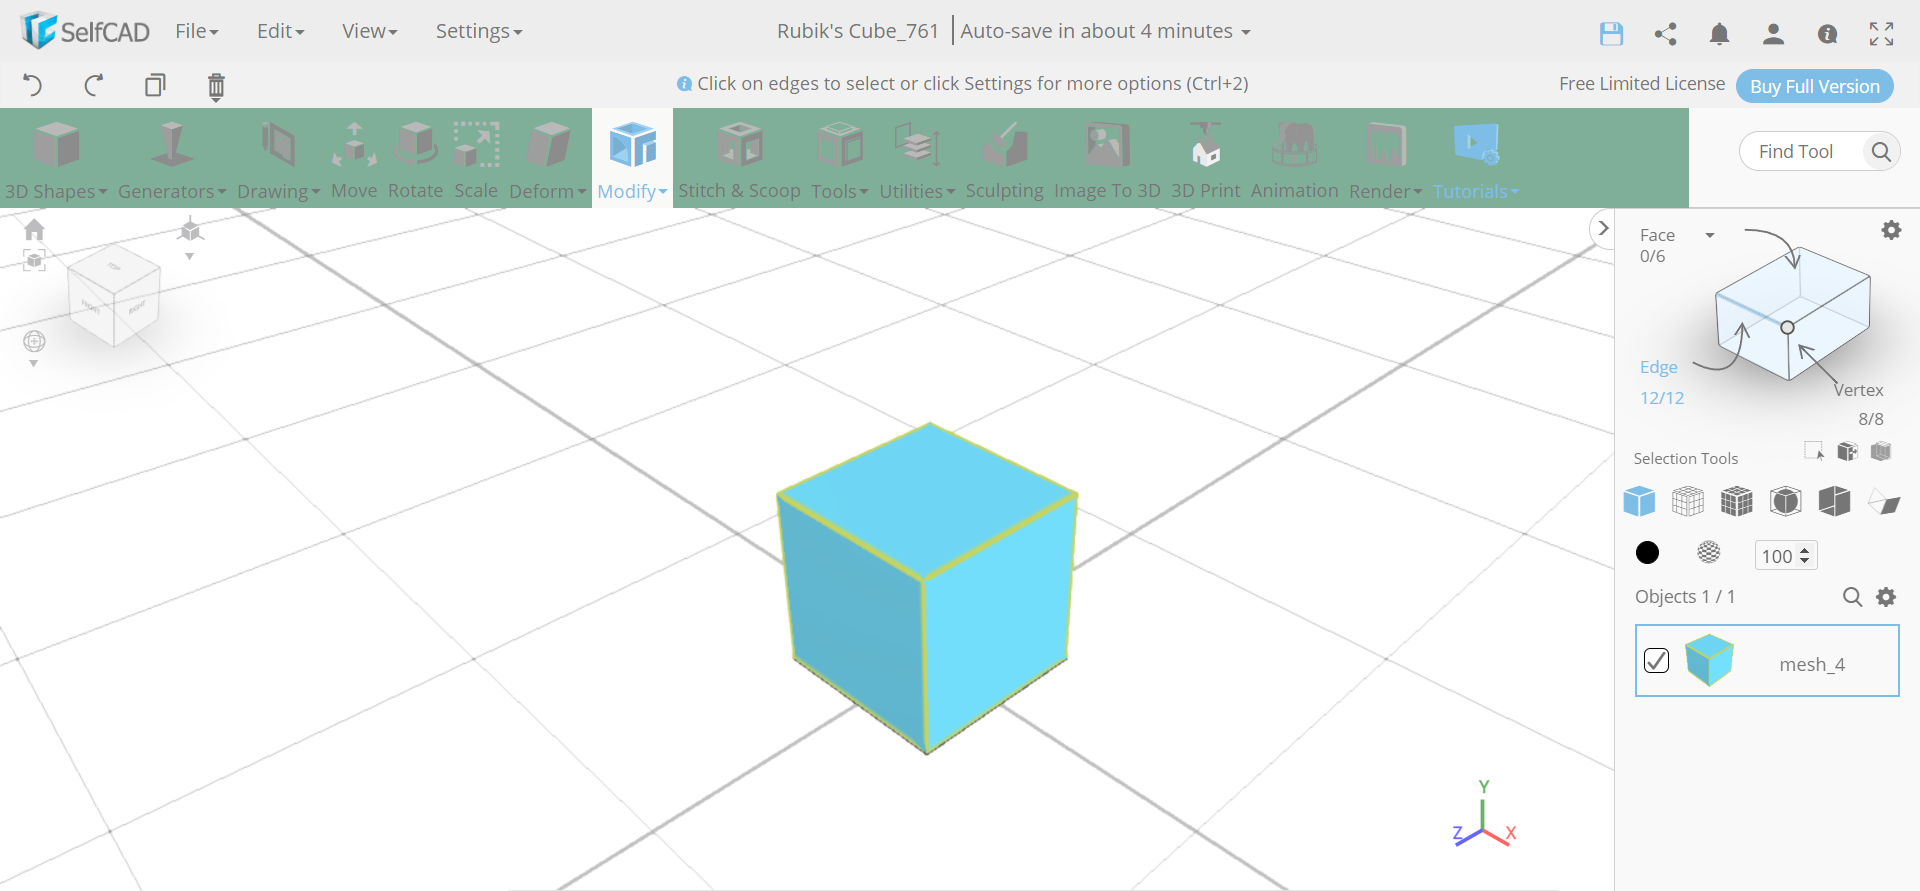Image resolution: width=1920 pixels, height=891 pixels.
Task: Toggle the dark gridded-cube selection tool
Action: 1737,501
